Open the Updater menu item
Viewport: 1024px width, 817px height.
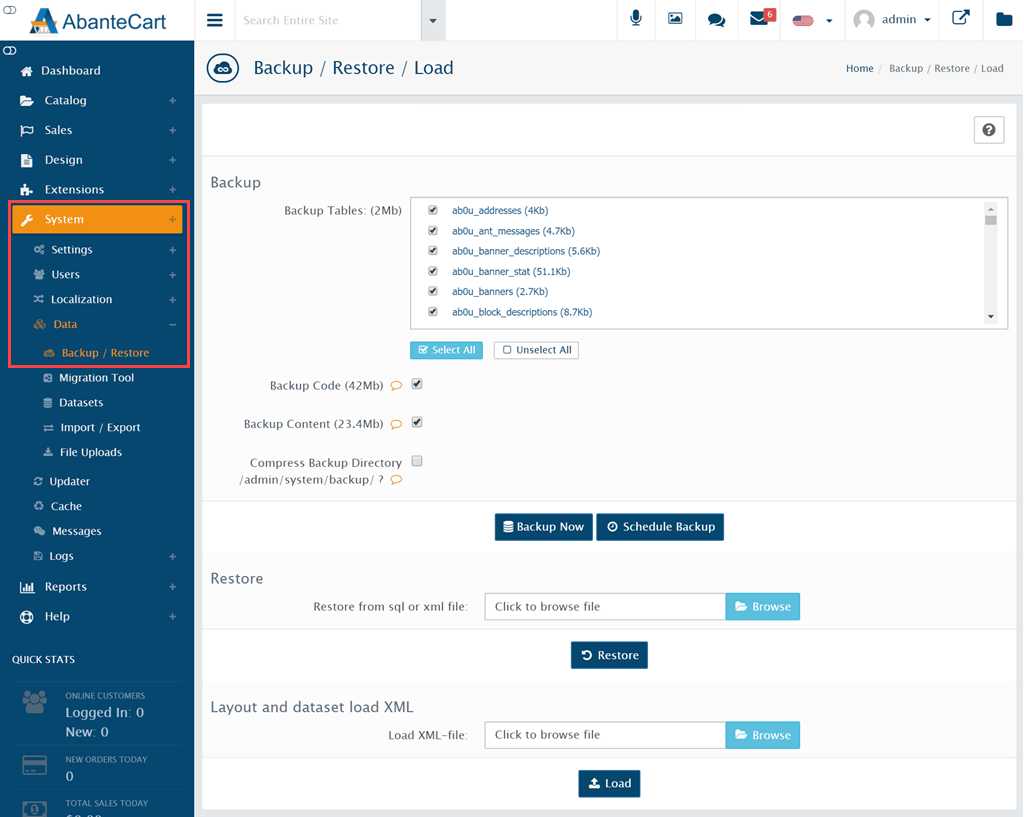69,482
